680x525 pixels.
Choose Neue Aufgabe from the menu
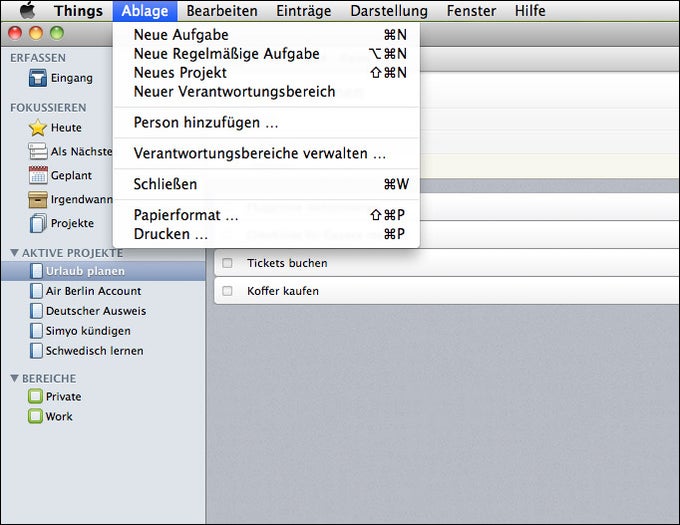click(266, 35)
